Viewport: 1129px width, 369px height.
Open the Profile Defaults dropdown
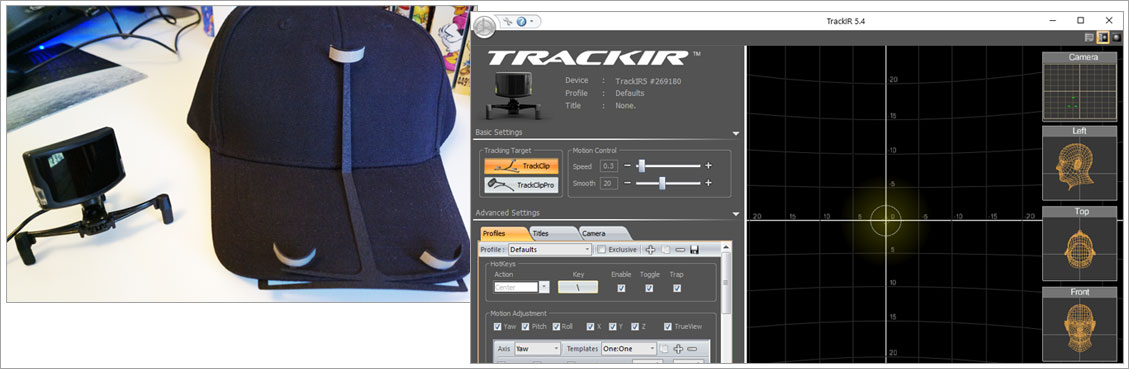coord(549,249)
